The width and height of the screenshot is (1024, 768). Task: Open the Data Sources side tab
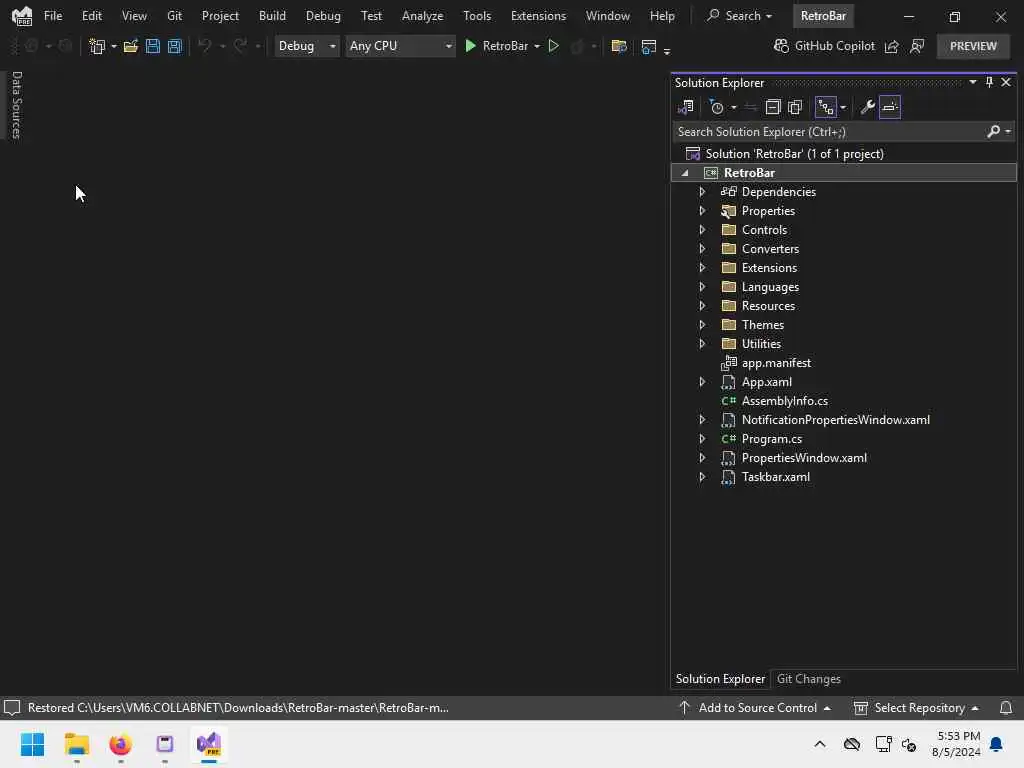[16, 105]
